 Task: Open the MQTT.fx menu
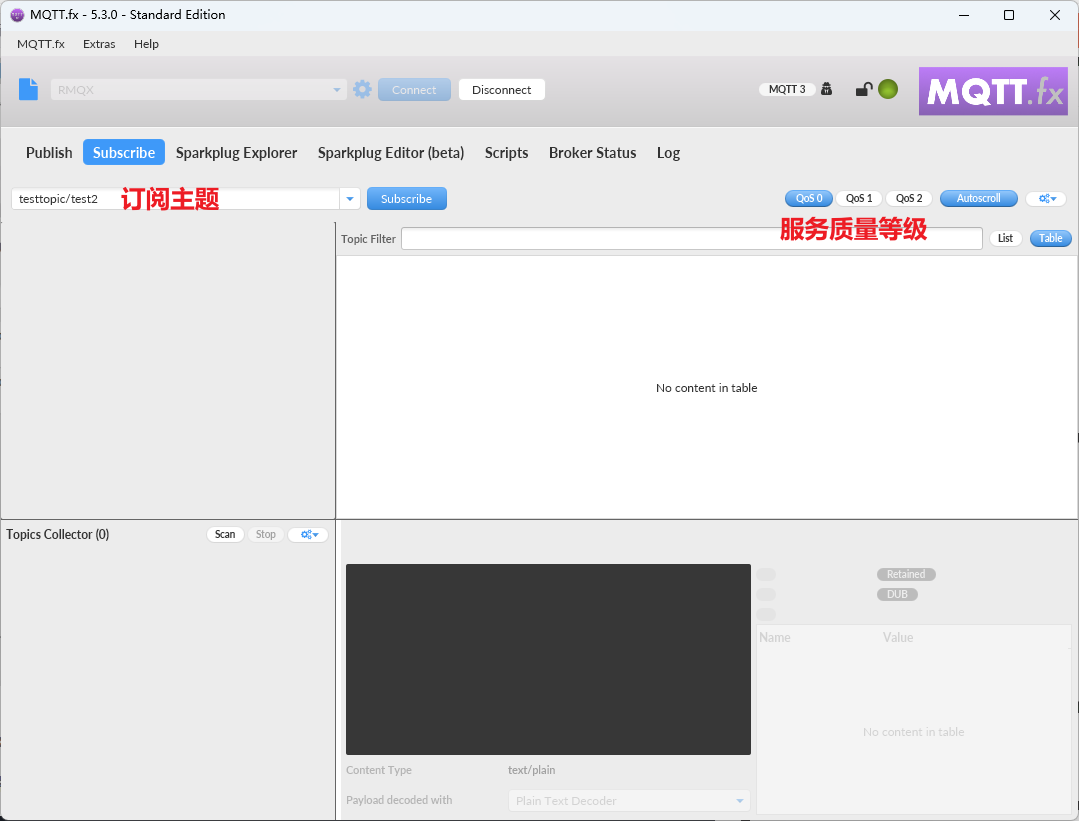pos(41,44)
